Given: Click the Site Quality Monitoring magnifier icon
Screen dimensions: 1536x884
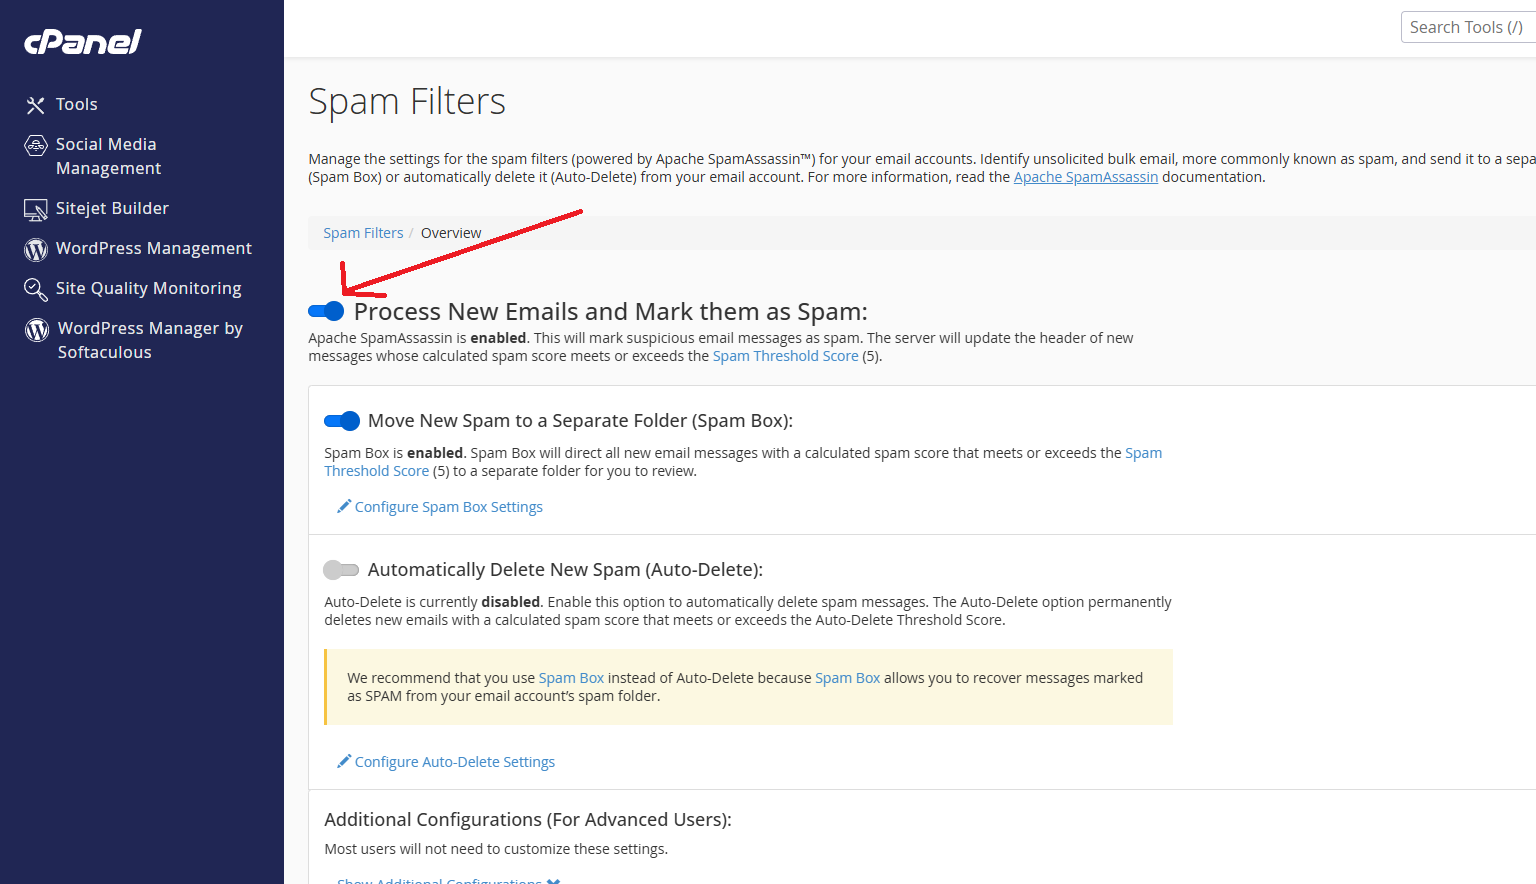Looking at the screenshot, I should [36, 289].
